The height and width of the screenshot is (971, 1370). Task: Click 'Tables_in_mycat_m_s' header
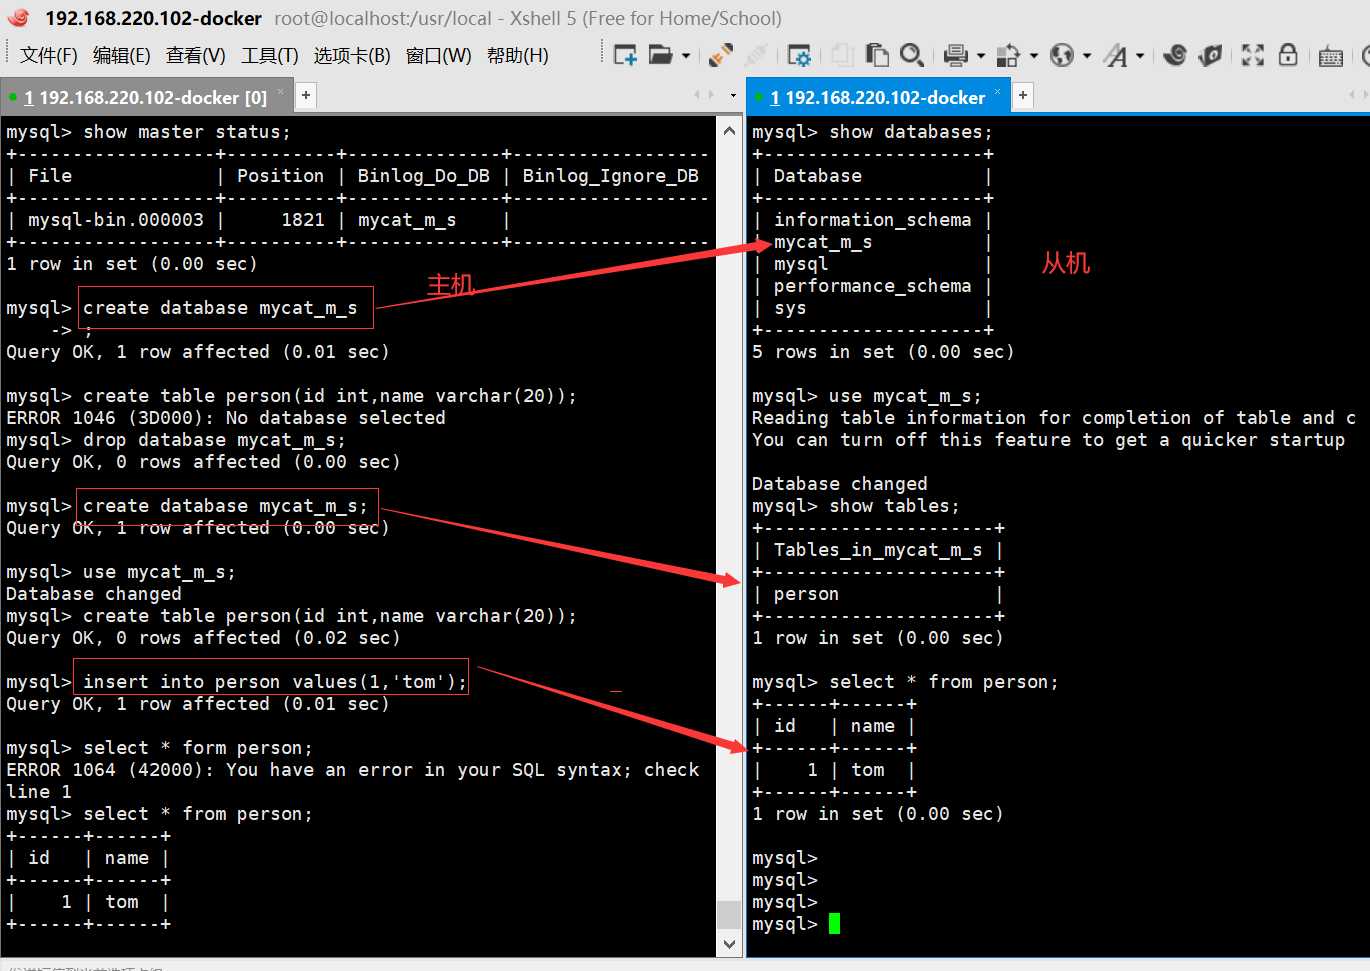(x=878, y=550)
